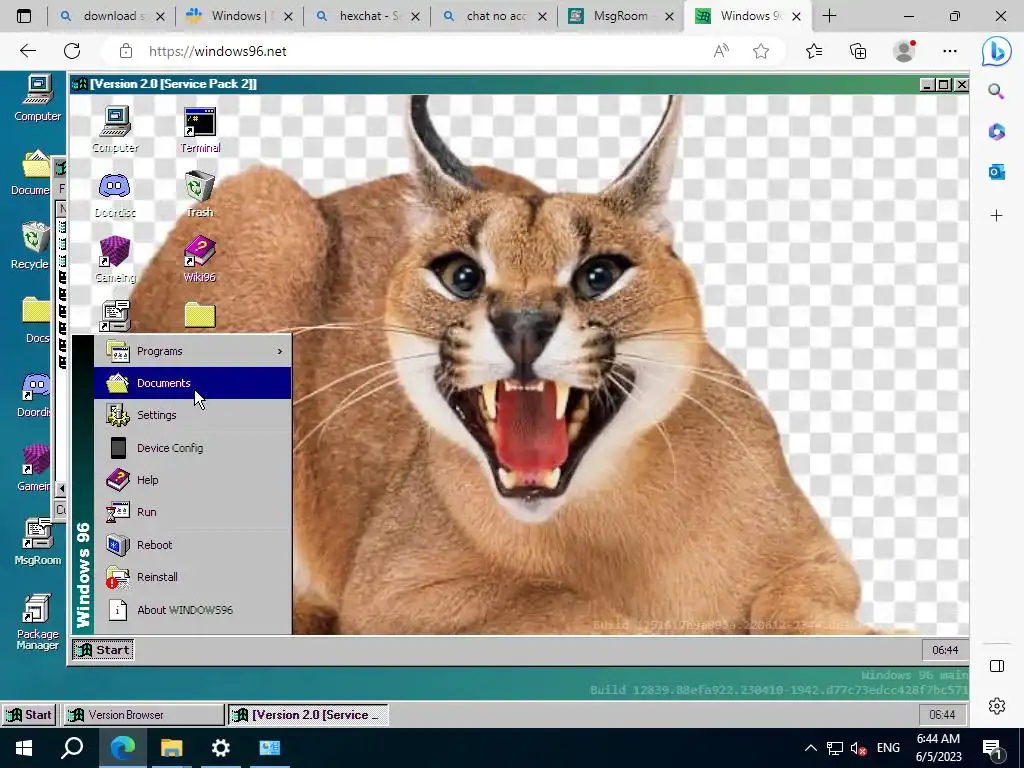Open Computer icon inside Version 2.0 window

point(116,129)
